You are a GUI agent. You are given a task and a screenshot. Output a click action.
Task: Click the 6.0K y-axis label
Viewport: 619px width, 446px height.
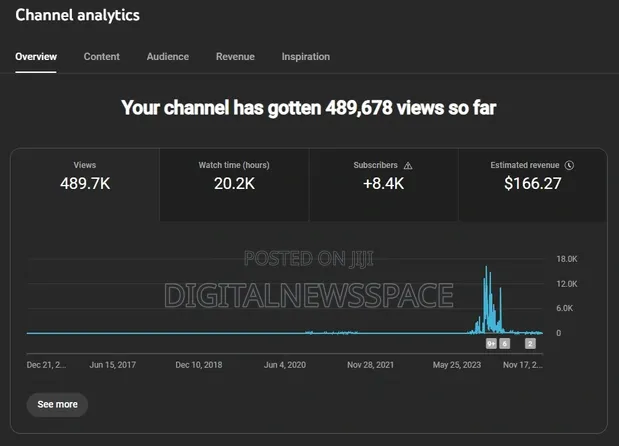[x=565, y=308]
